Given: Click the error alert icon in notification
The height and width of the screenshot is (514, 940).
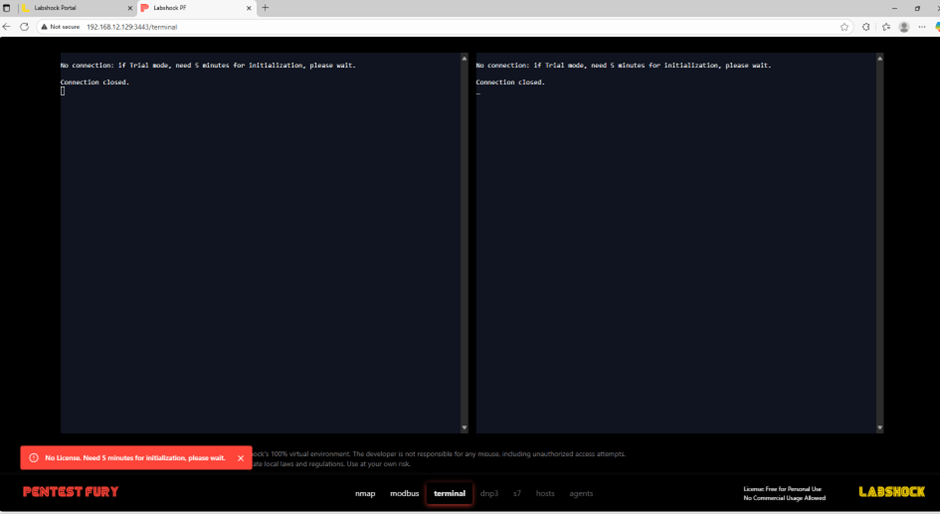Looking at the screenshot, I should pos(33,458).
